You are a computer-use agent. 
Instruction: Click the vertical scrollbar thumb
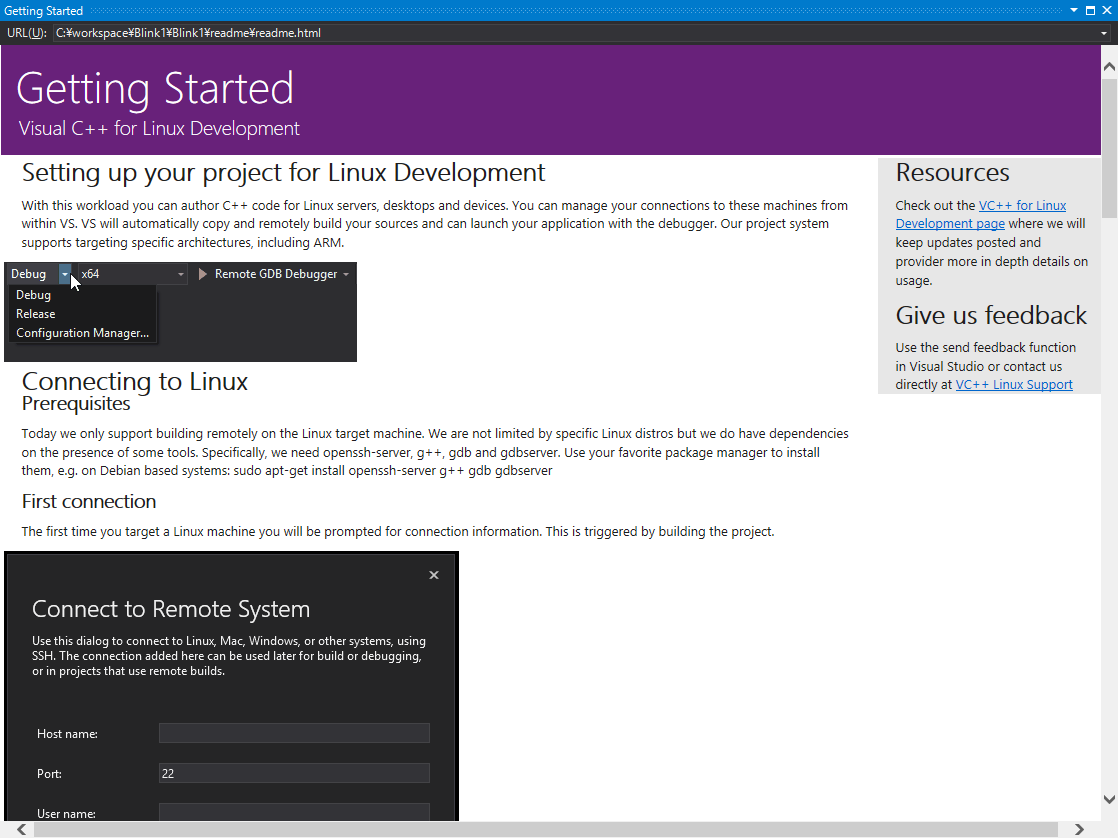pyautogui.click(x=1109, y=146)
